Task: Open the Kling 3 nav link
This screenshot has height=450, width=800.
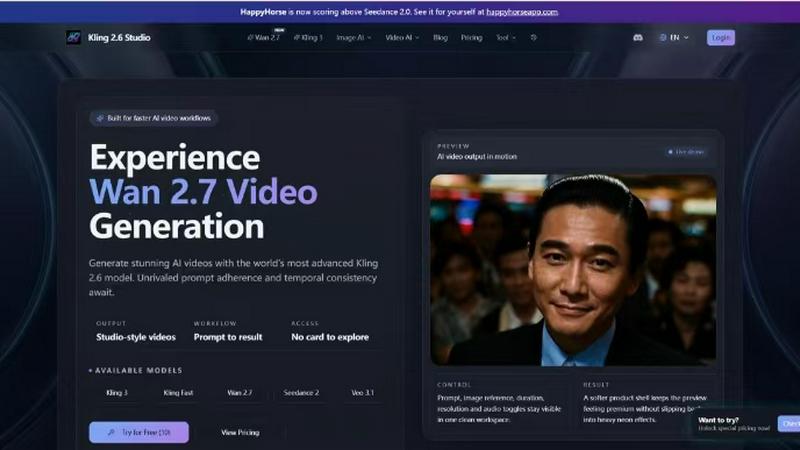Action: pos(308,38)
